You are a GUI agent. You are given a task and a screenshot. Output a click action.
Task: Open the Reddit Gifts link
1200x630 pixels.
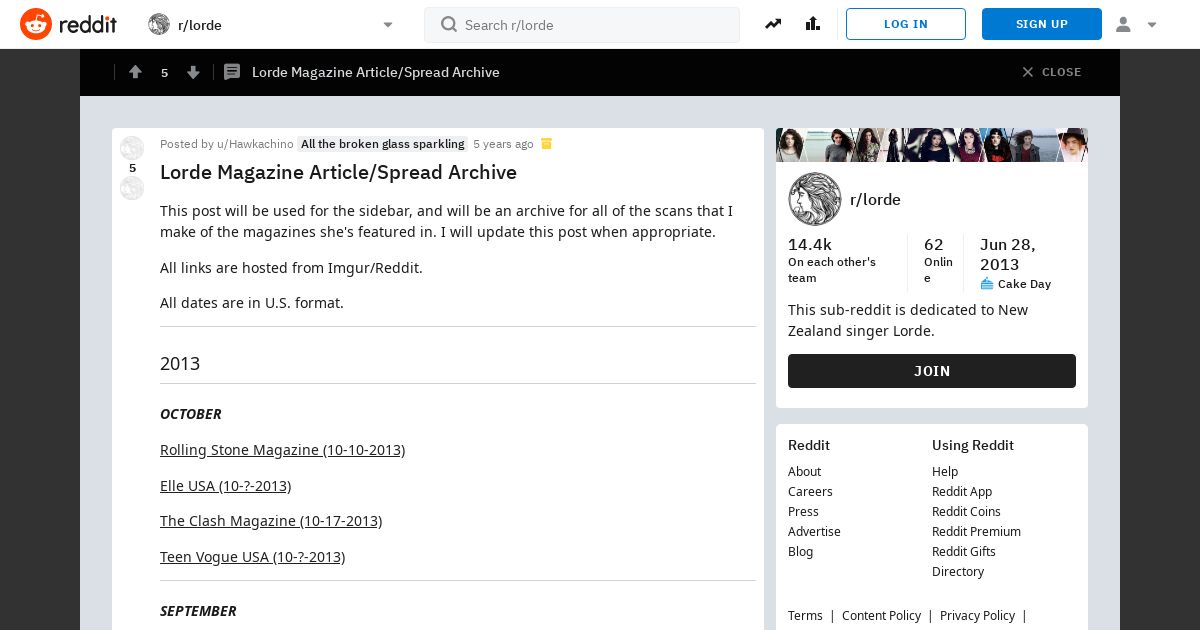[x=964, y=552]
